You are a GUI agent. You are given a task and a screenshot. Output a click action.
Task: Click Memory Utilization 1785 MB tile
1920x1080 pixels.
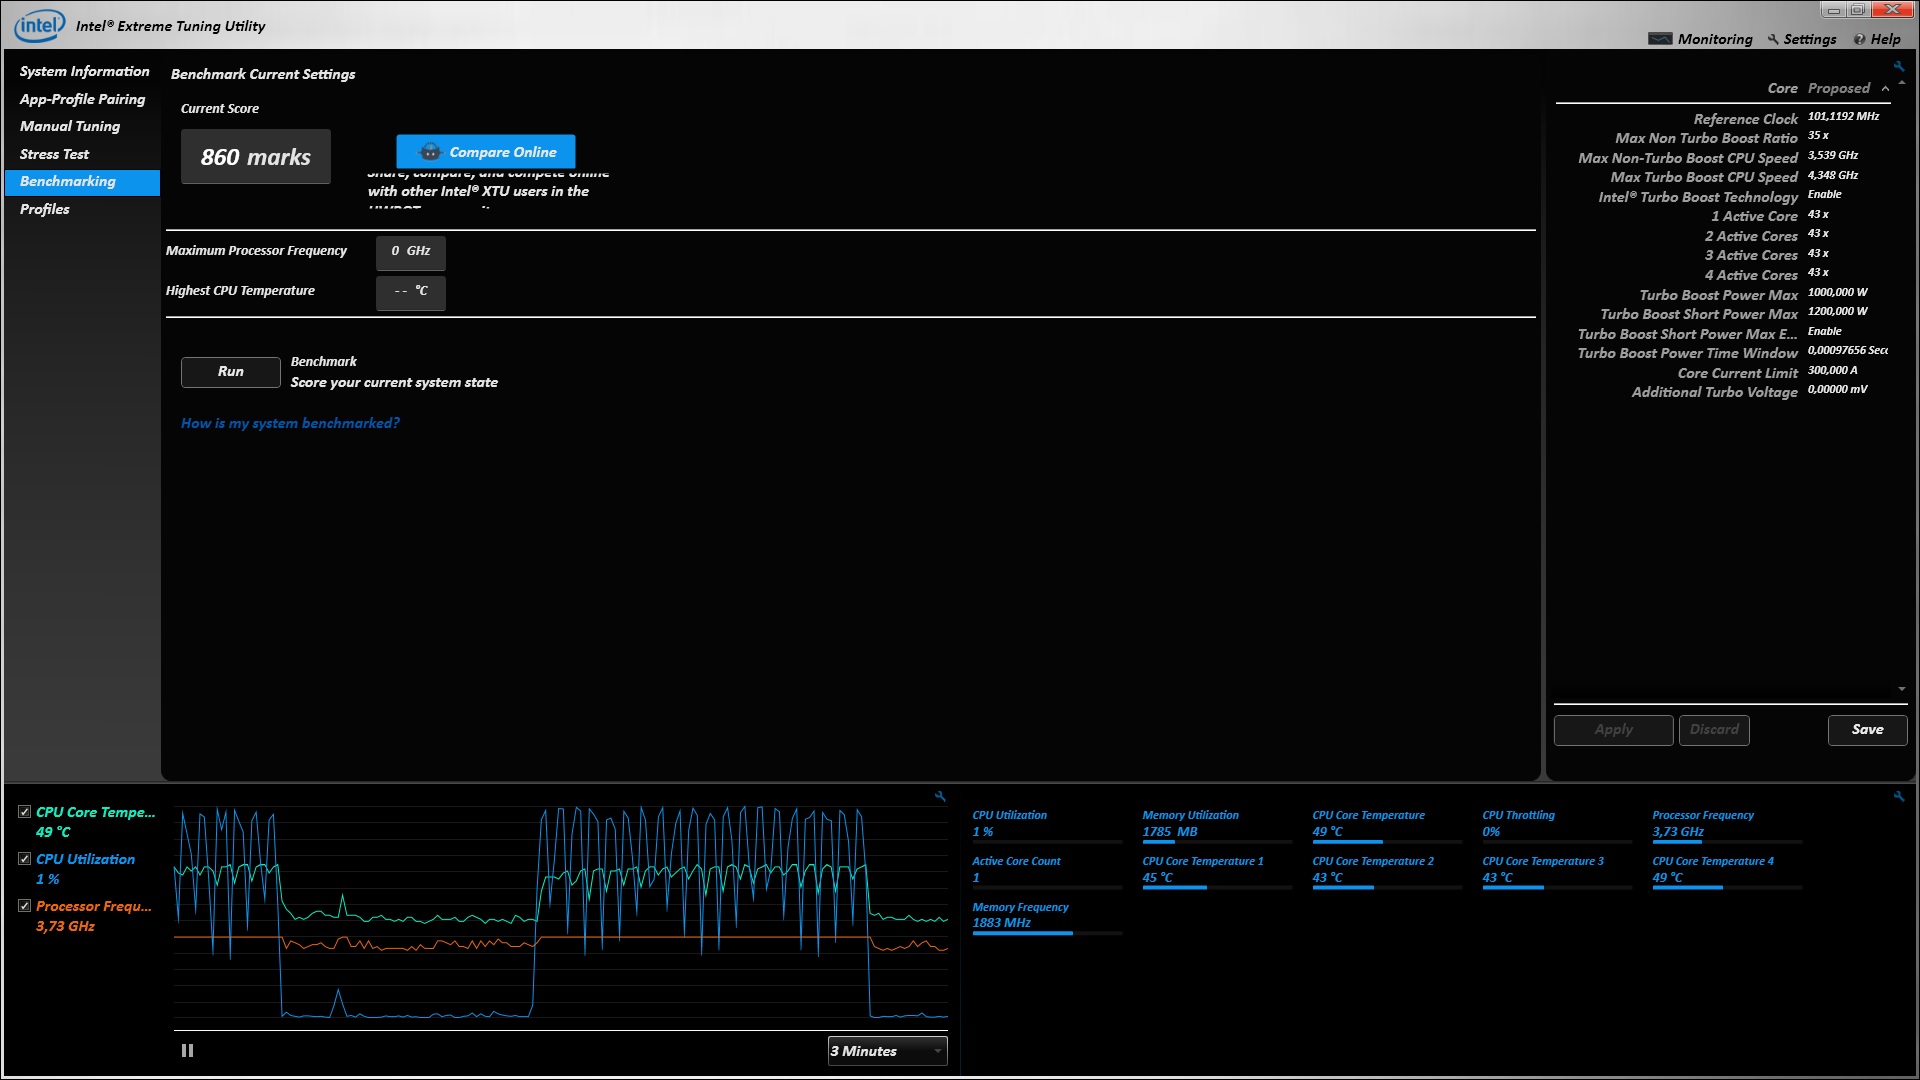pyautogui.click(x=1216, y=825)
